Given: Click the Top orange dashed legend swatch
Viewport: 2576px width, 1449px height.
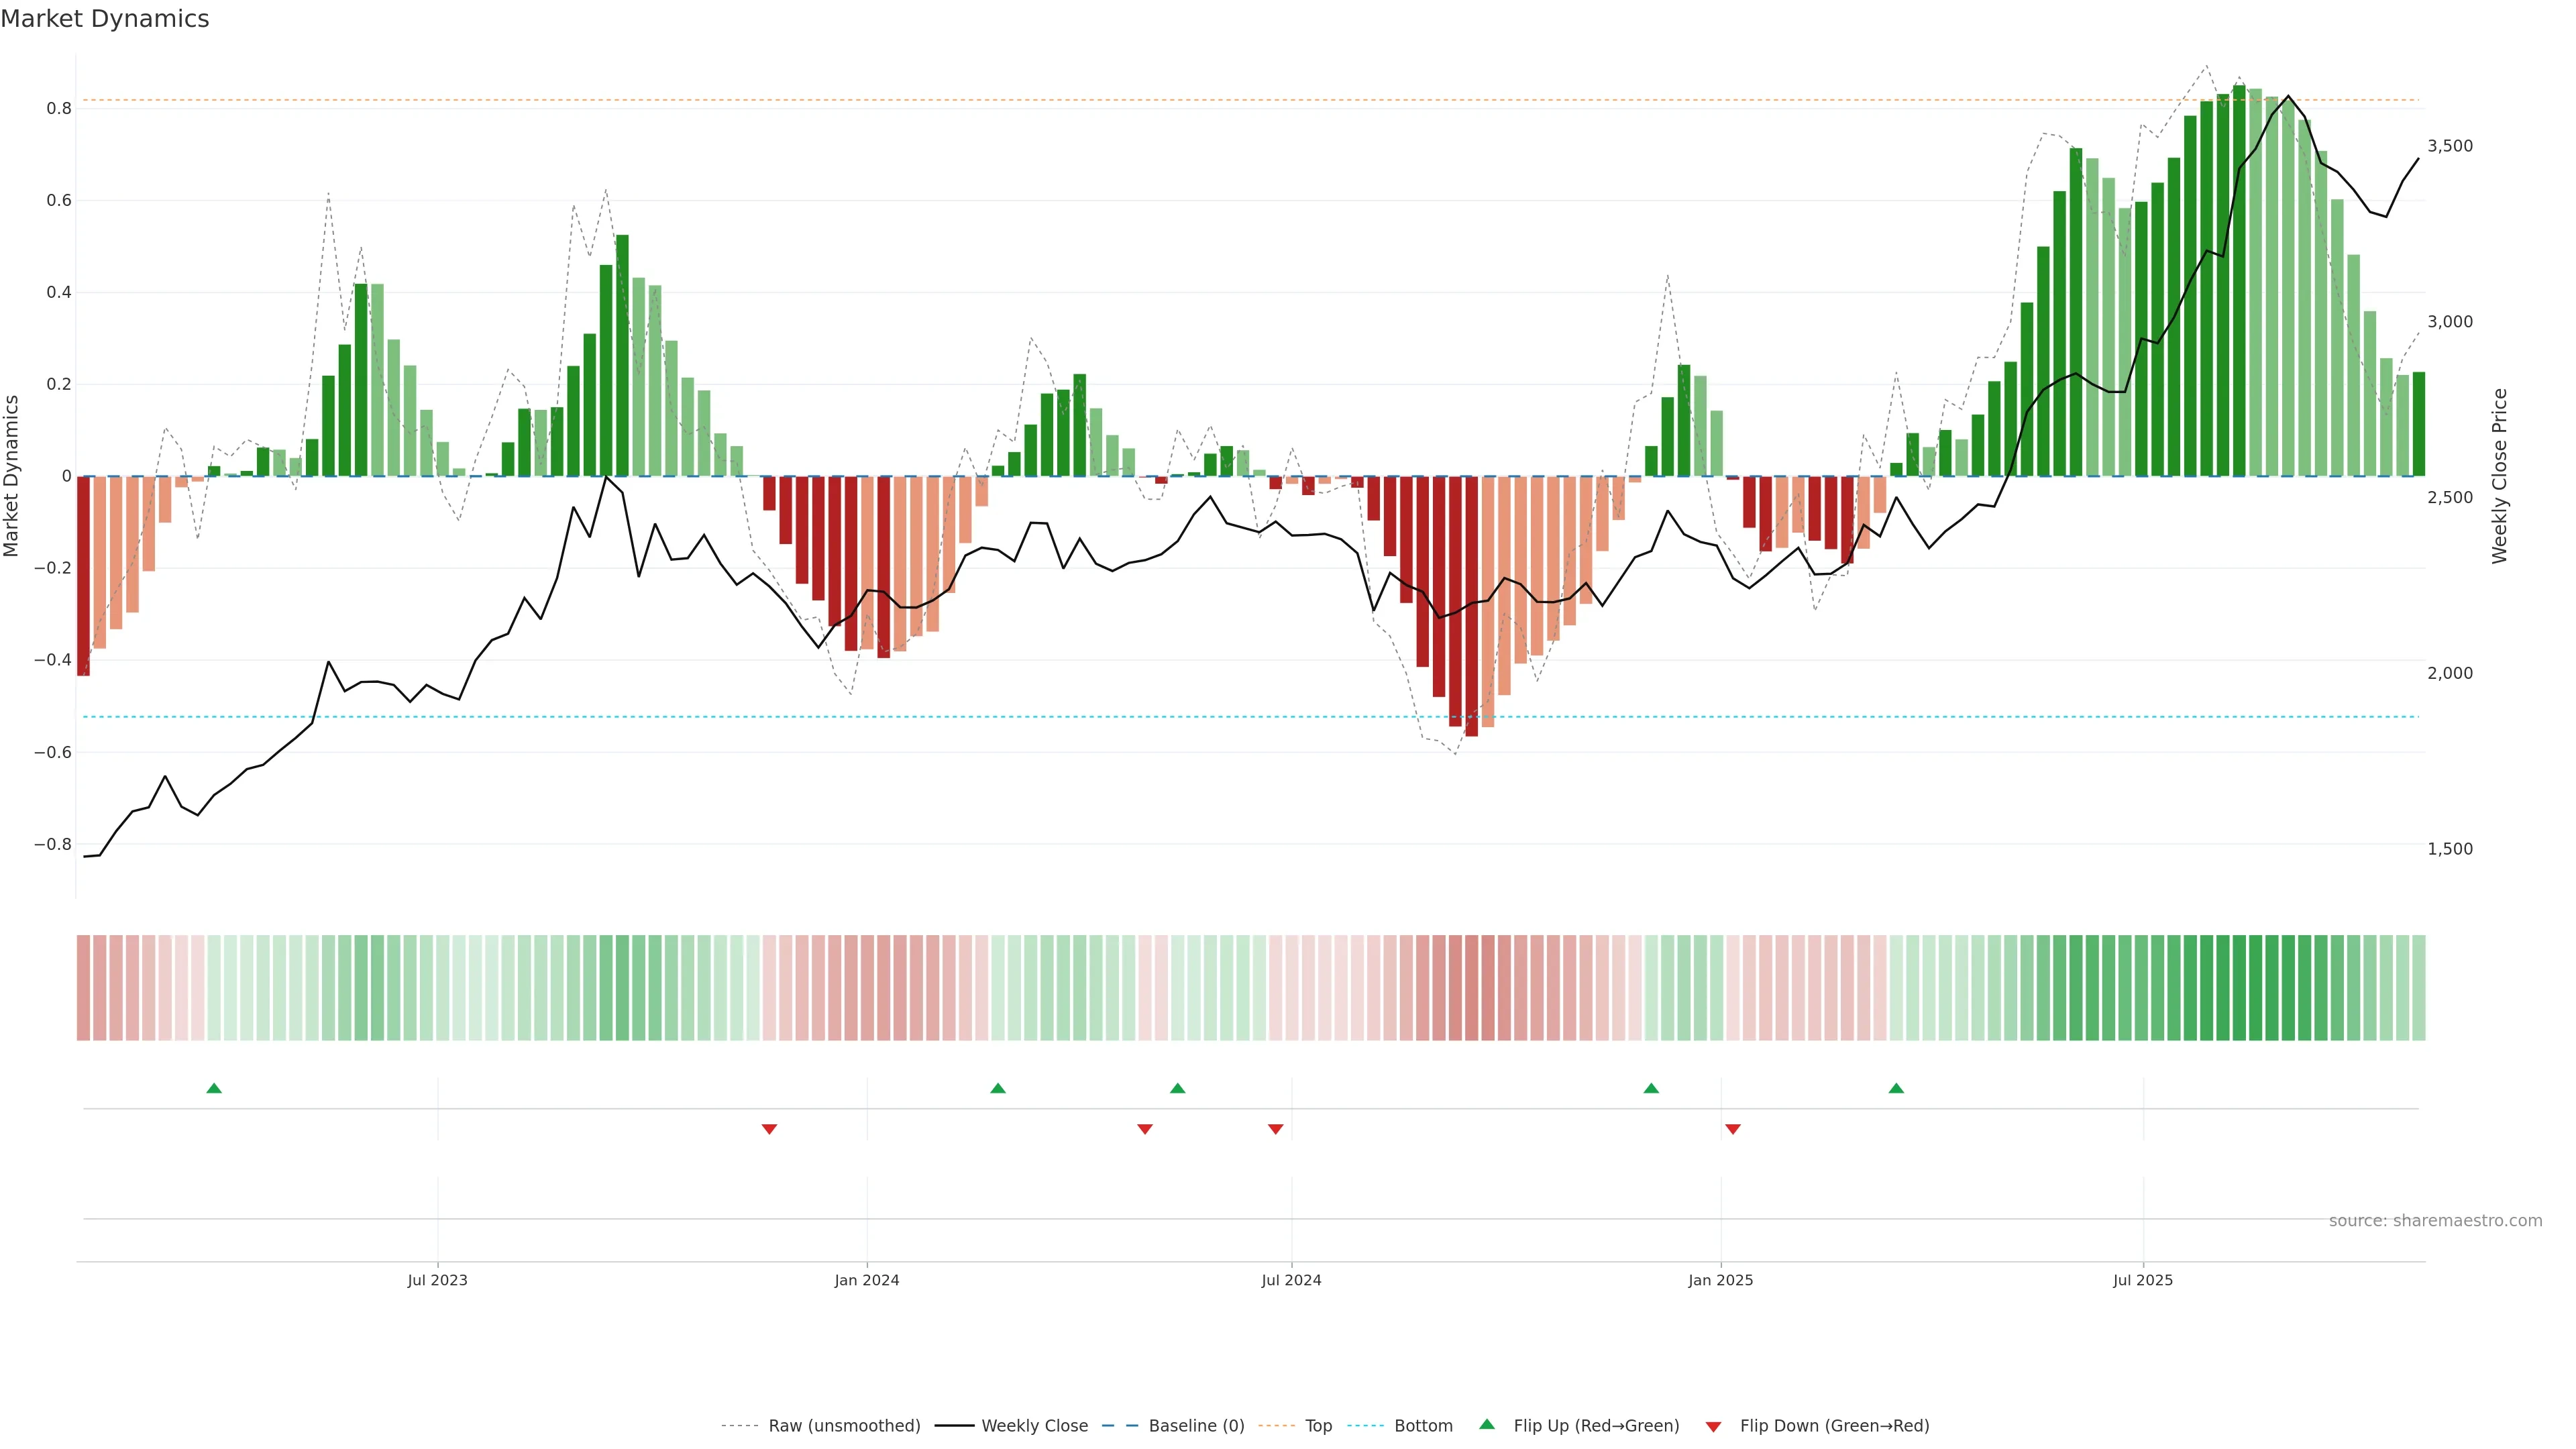Looking at the screenshot, I should point(1276,1426).
